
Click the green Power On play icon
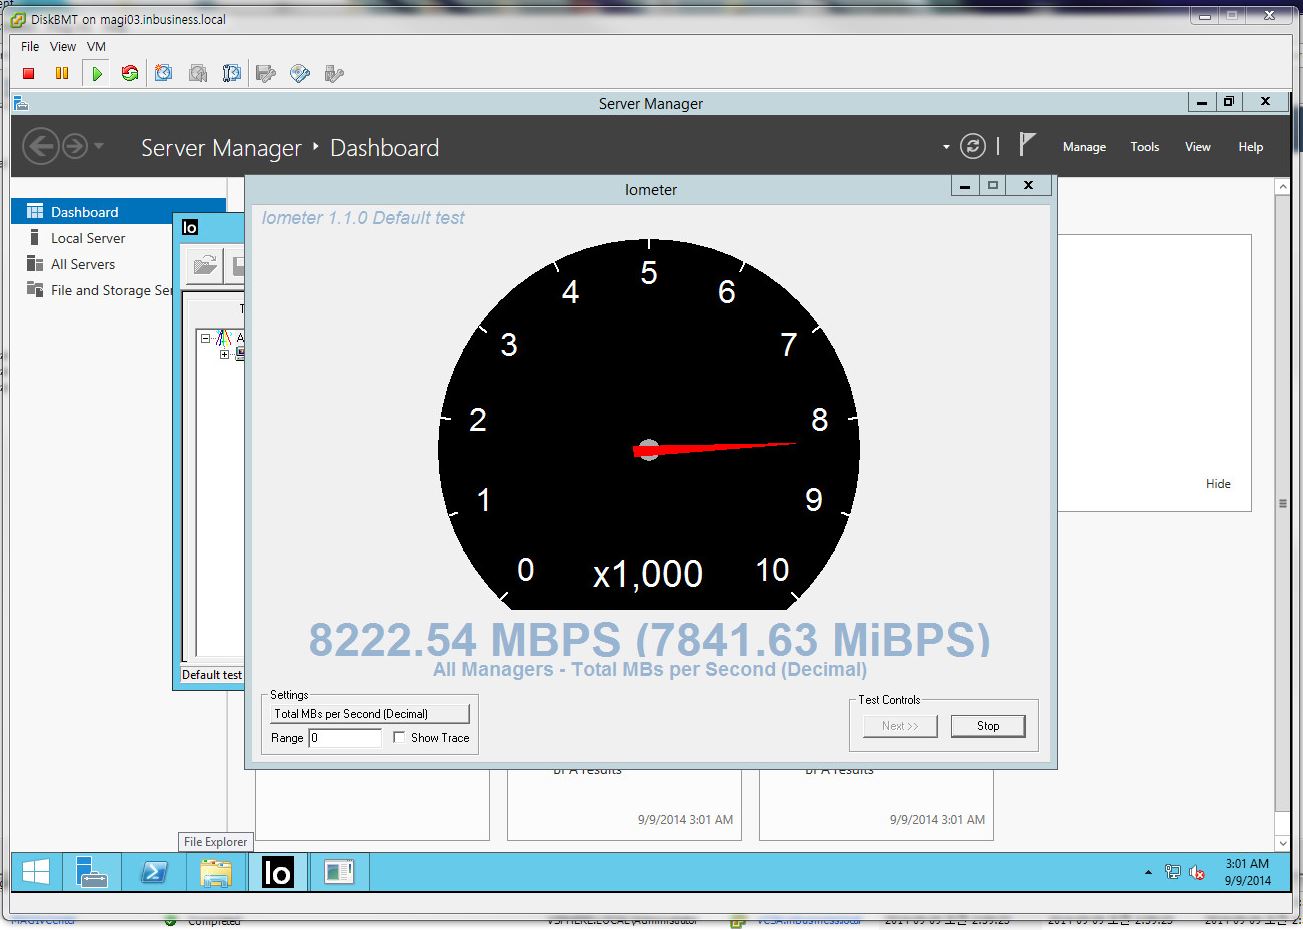coord(97,73)
